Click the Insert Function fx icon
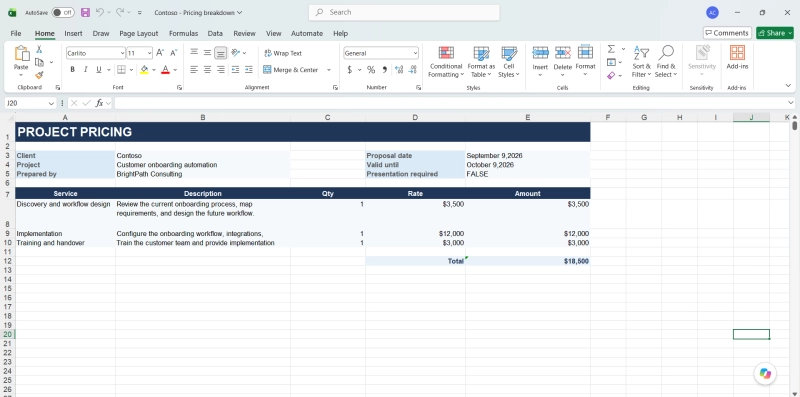This screenshot has height=397, width=800. (x=99, y=103)
